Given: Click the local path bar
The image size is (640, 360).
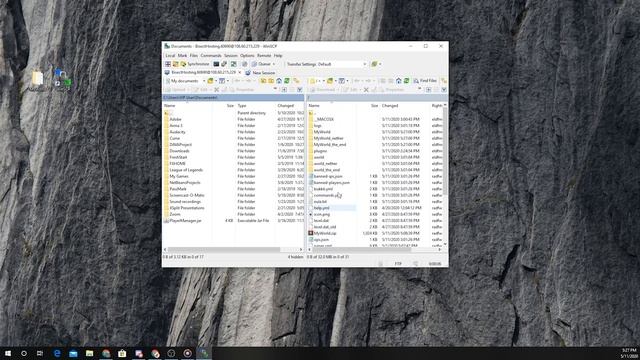Looking at the screenshot, I should click(x=233, y=98).
